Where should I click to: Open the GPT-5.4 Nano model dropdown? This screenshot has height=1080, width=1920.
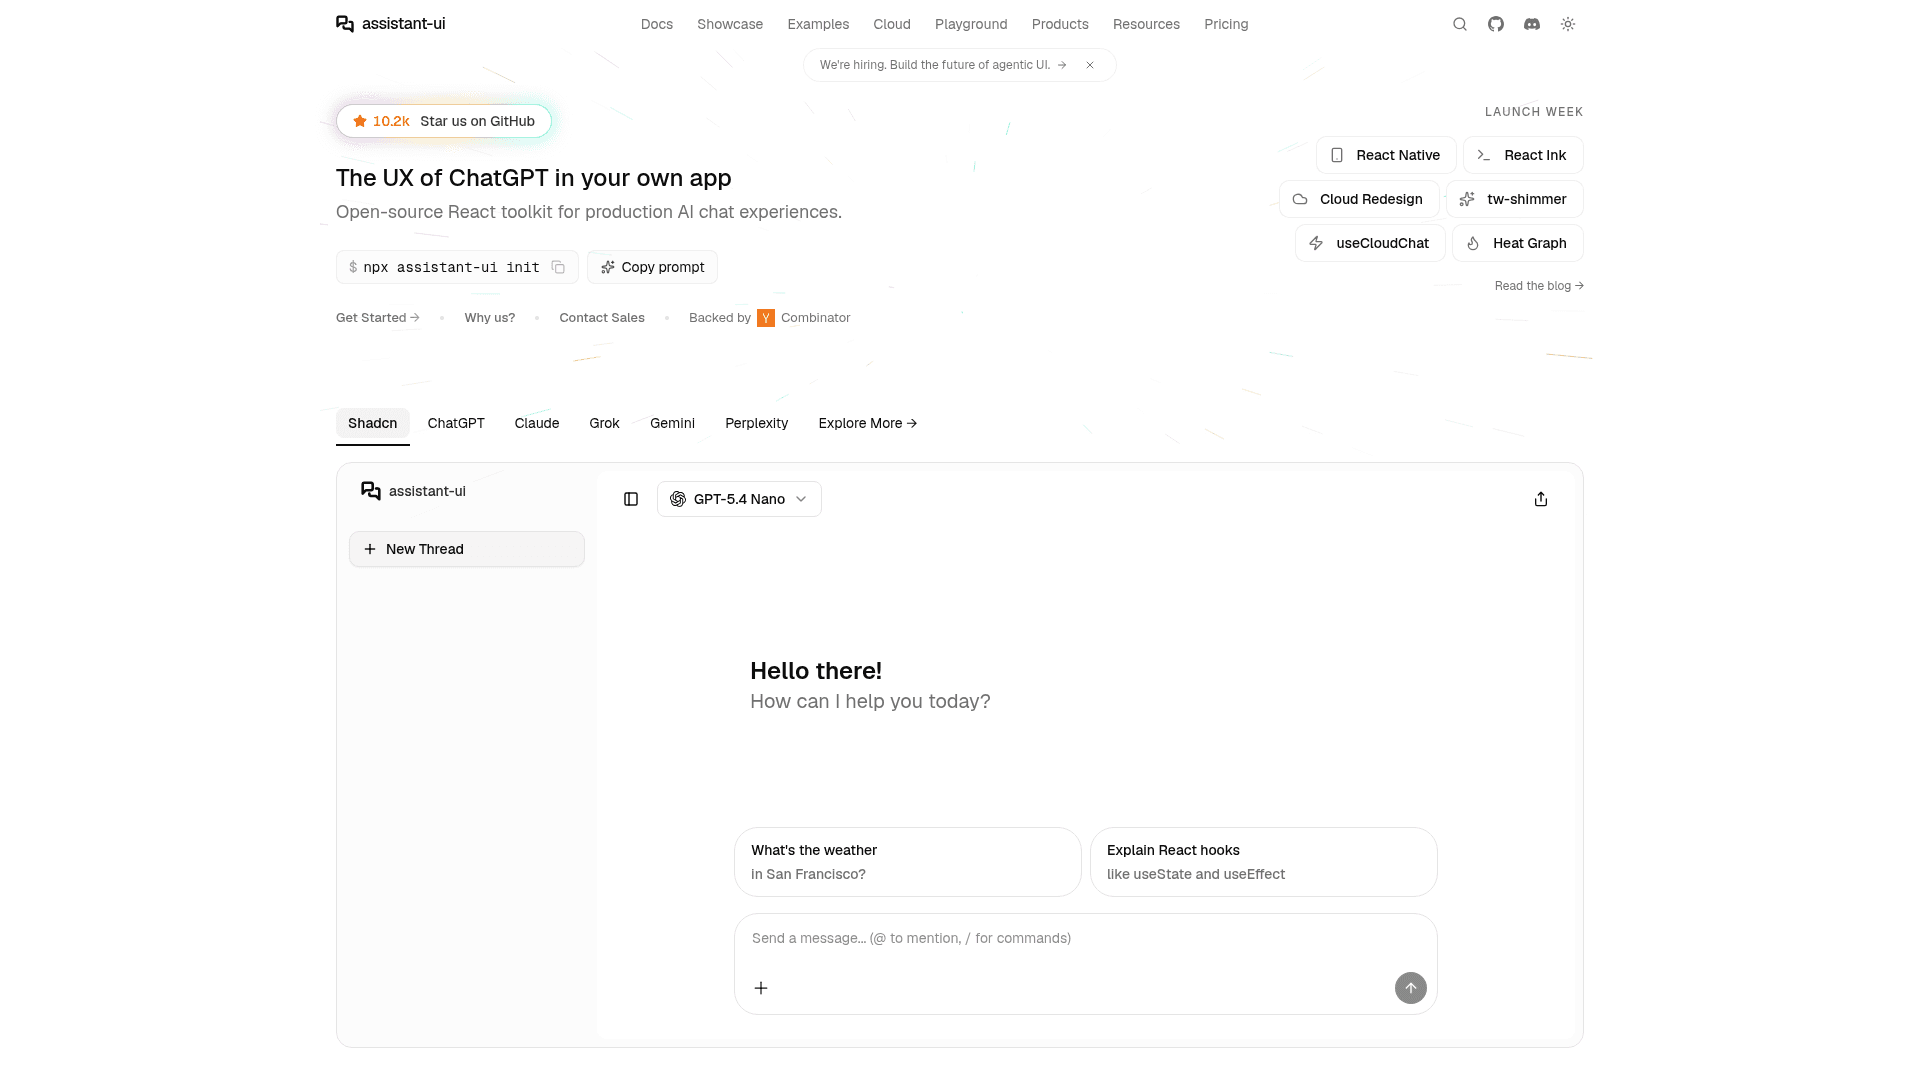click(x=739, y=499)
